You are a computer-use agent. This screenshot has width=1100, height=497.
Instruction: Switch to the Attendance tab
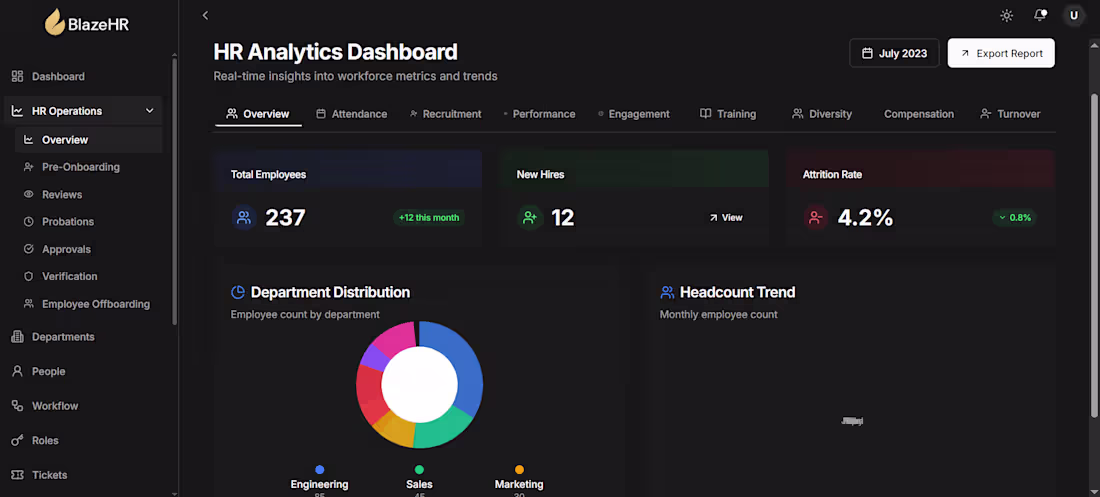(x=351, y=114)
